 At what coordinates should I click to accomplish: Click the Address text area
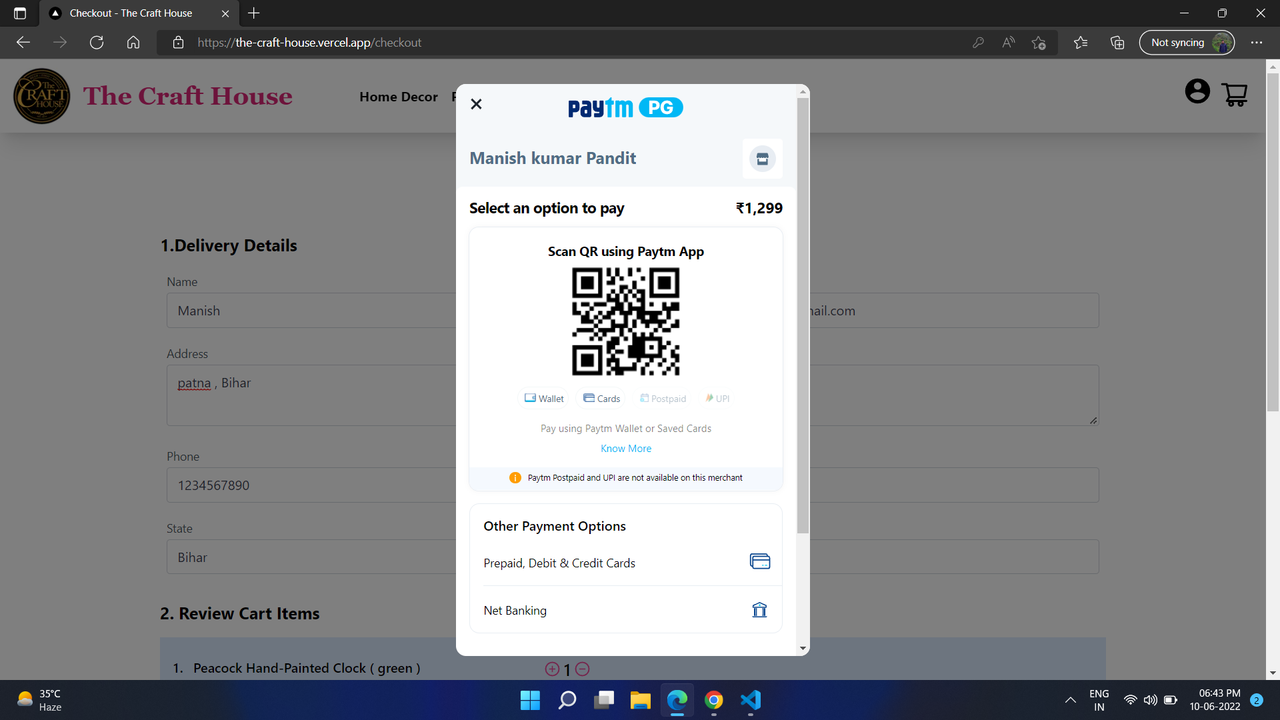coord(311,395)
